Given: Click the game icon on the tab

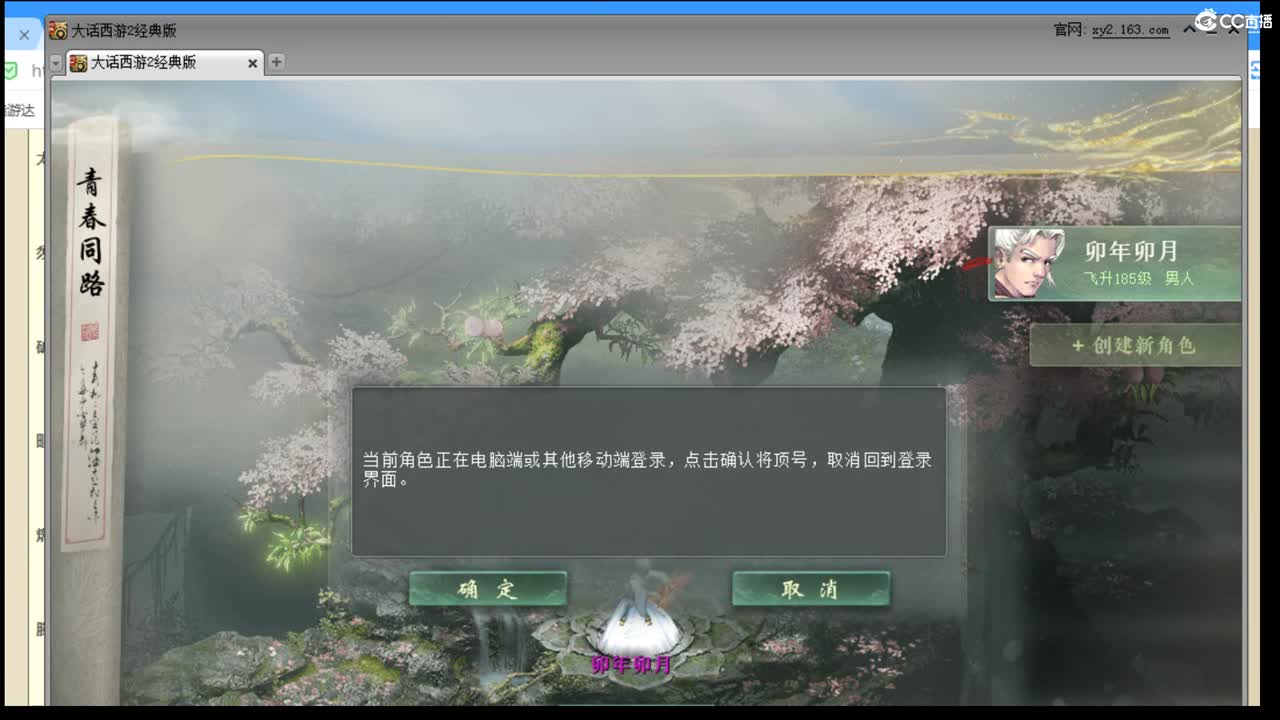Looking at the screenshot, I should pos(78,63).
